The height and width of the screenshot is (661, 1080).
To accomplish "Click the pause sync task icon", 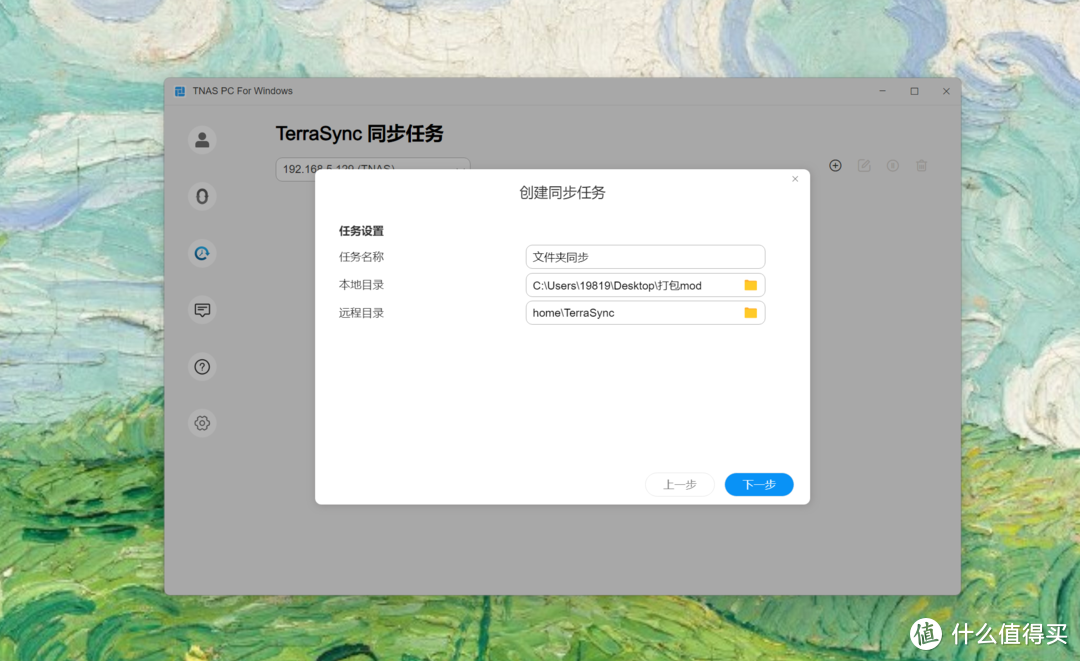I will coord(892,165).
